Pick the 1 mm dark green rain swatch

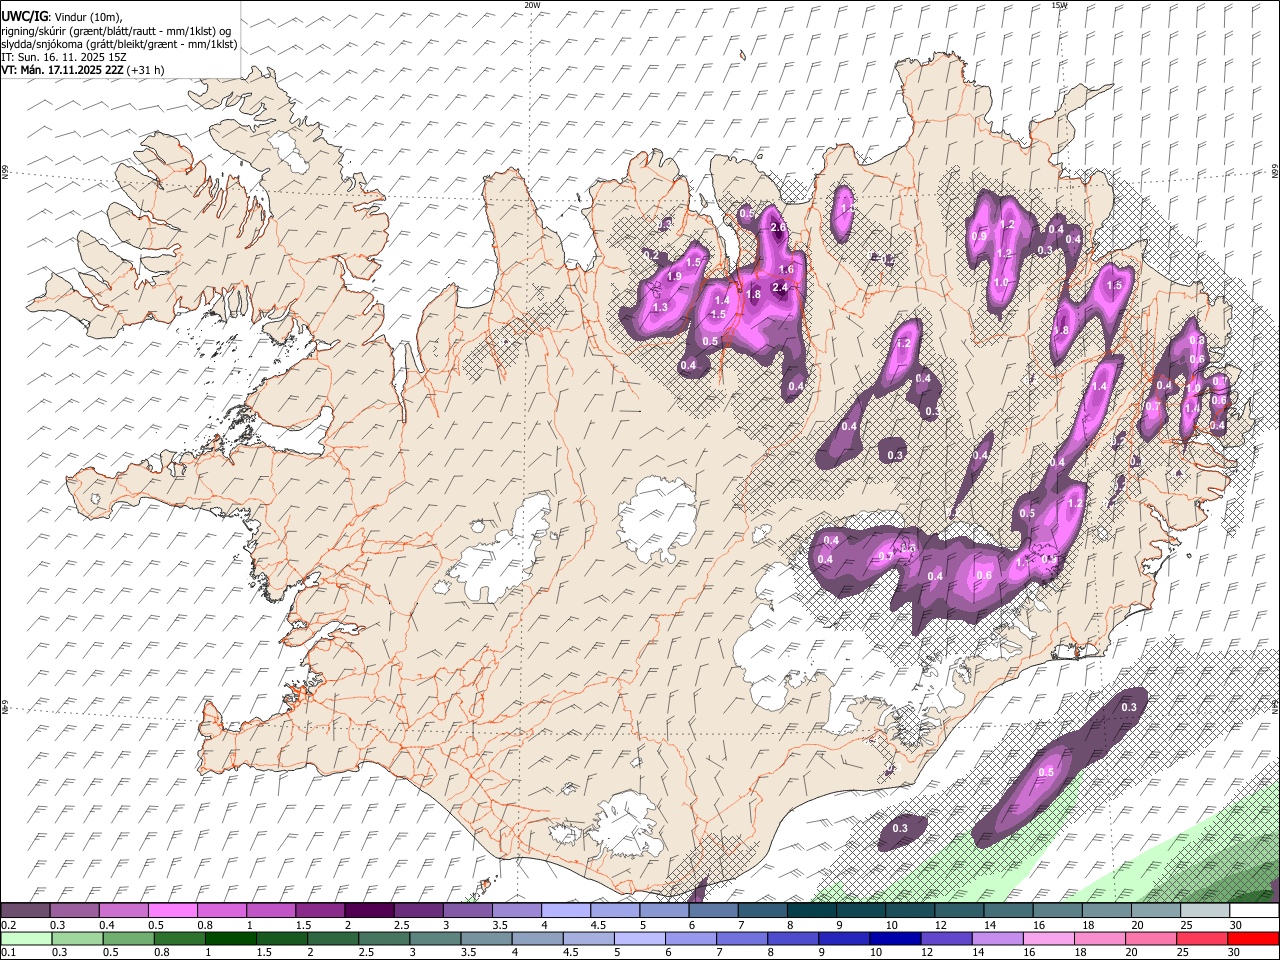click(229, 938)
